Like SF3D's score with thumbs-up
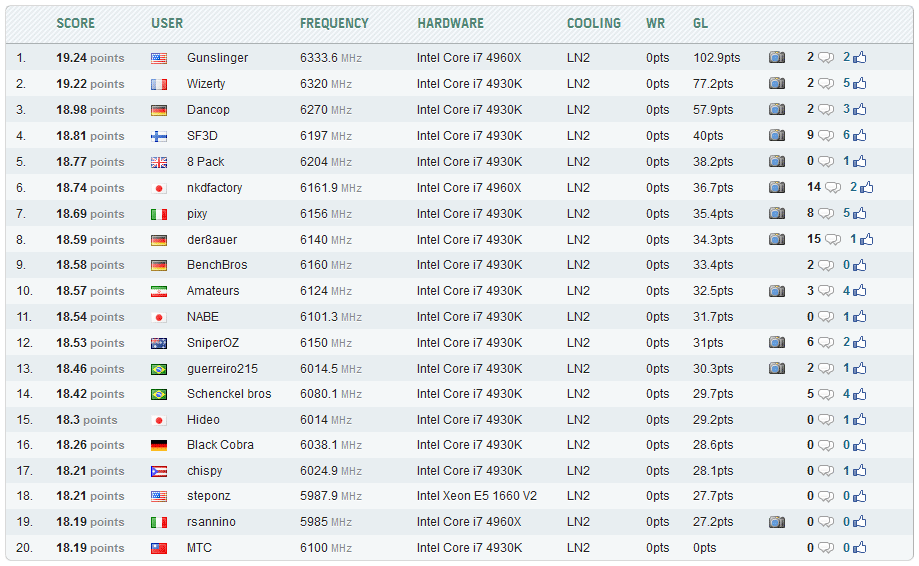The width and height of the screenshot is (919, 566). [x=860, y=136]
